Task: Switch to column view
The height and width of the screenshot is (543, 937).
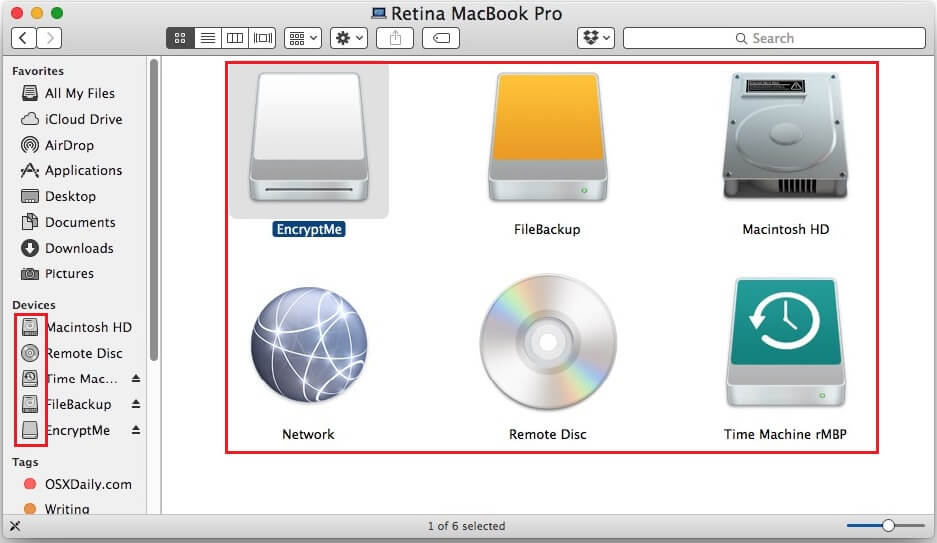Action: click(235, 38)
